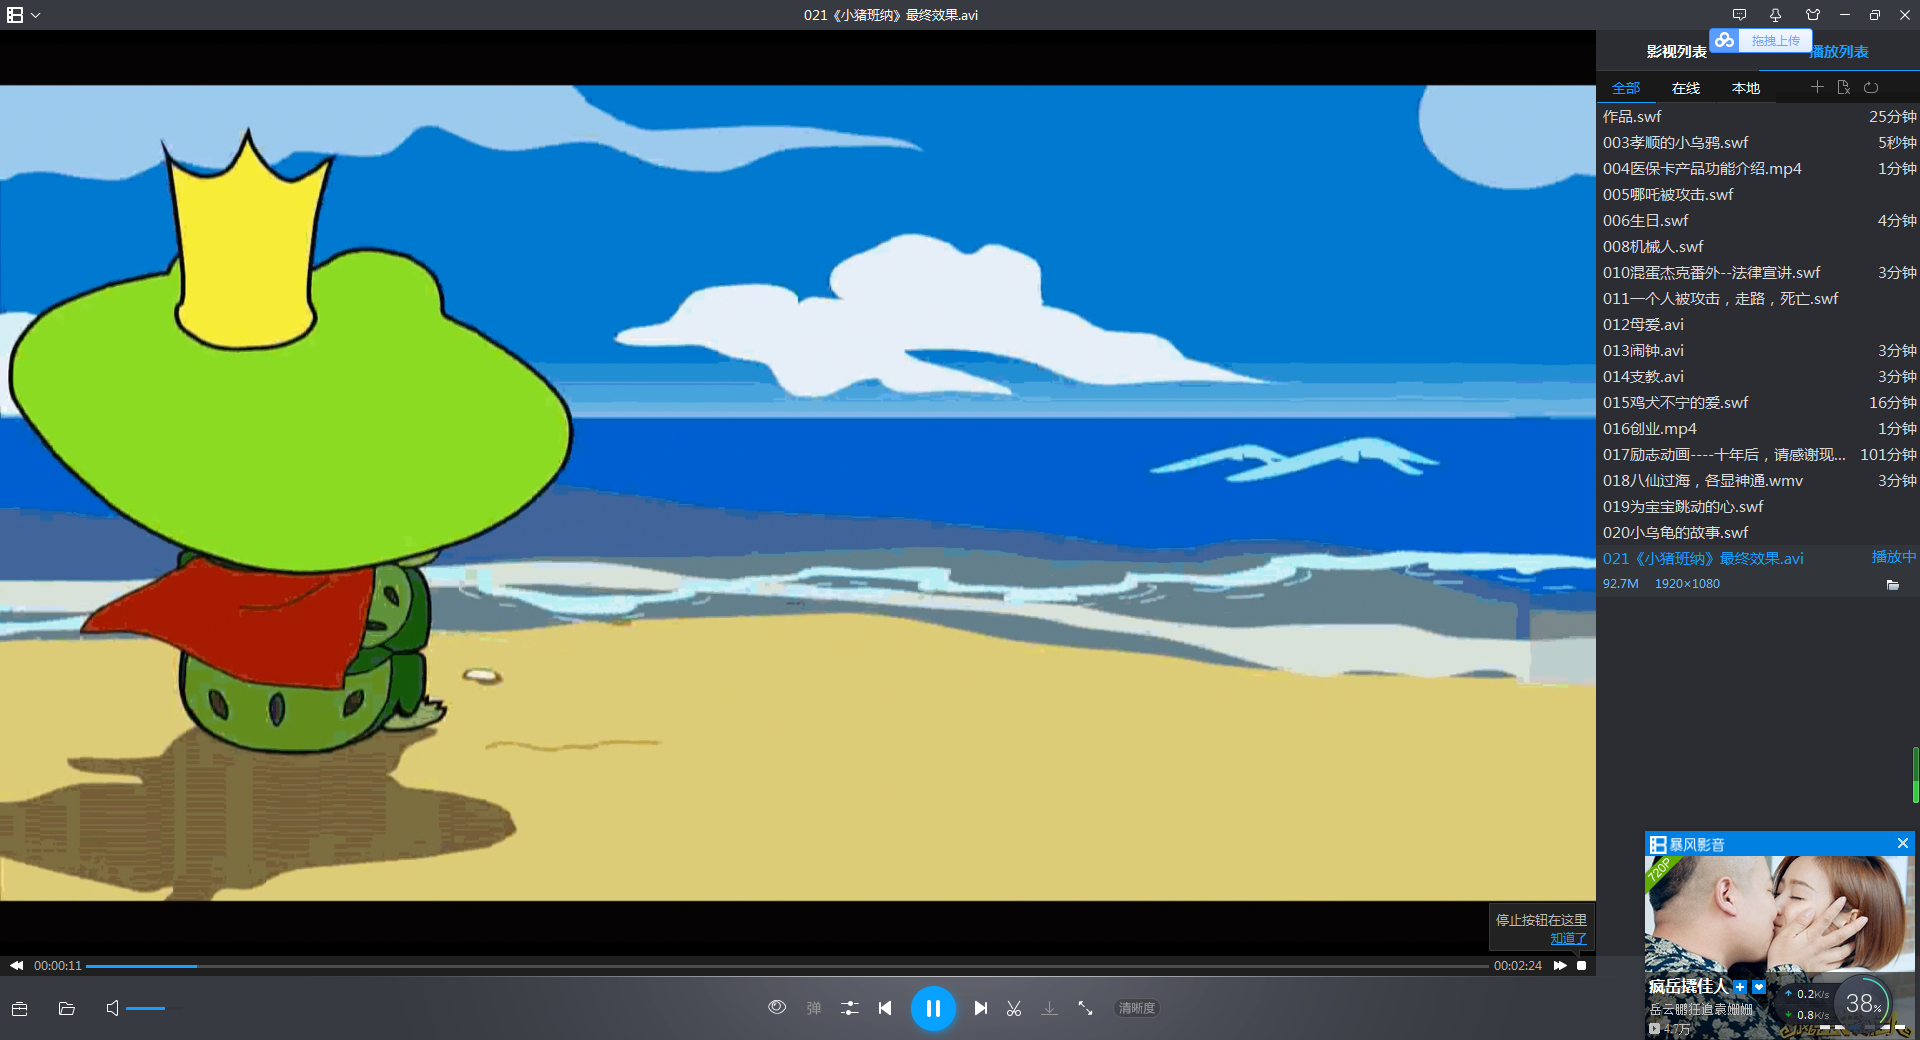Click the 38% speed monitor widget
Viewport: 1920px width, 1040px height.
[1863, 1003]
